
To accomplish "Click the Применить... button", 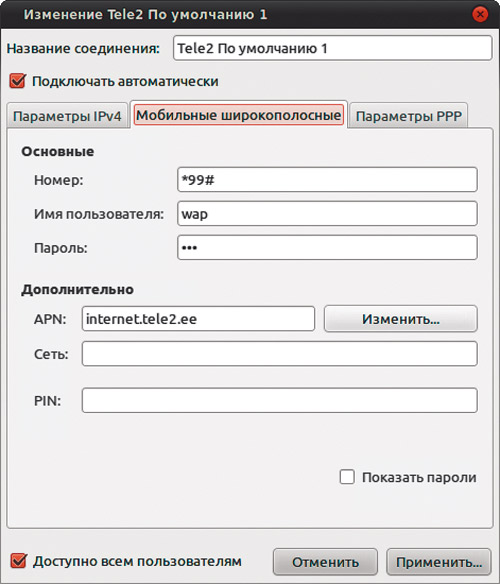I will [439, 562].
